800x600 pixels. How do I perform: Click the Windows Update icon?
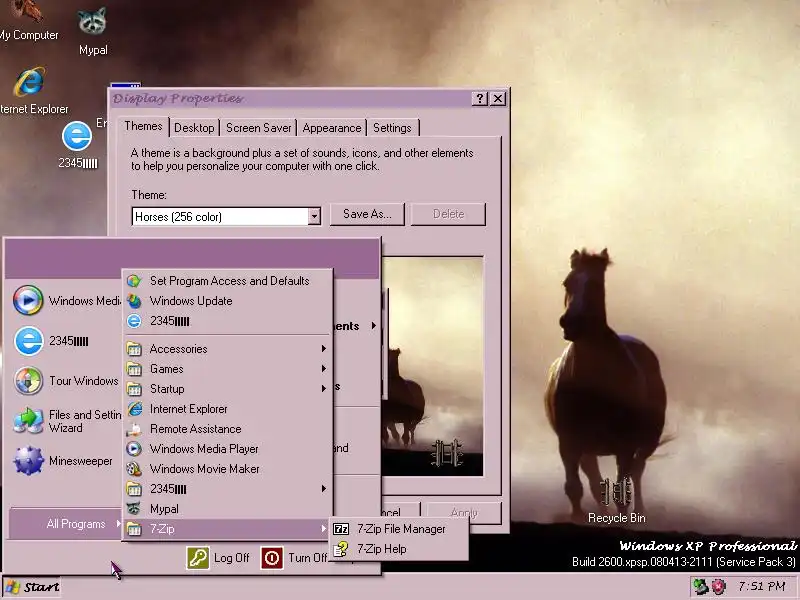tap(134, 301)
